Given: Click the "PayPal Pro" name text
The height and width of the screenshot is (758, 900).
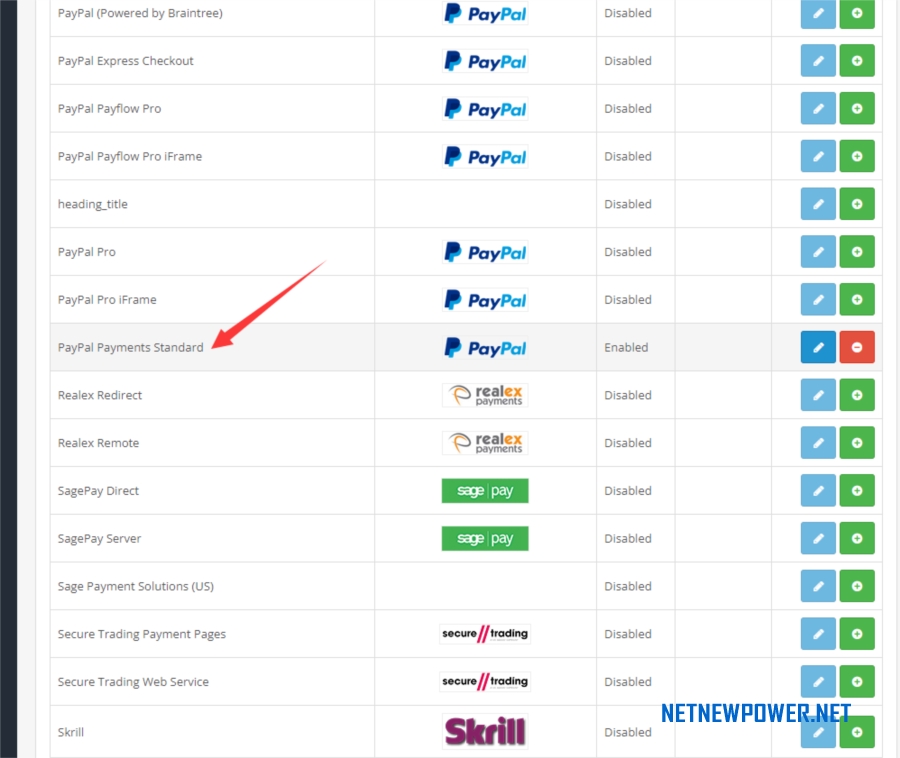Looking at the screenshot, I should (87, 252).
